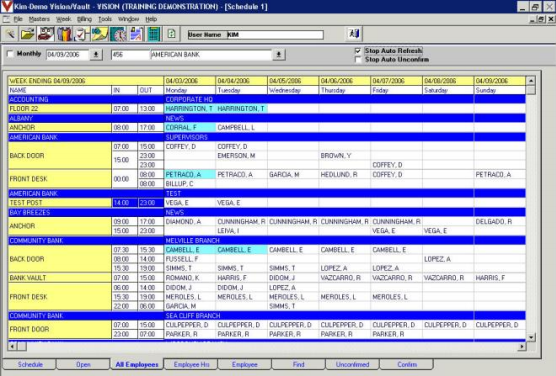Click the exit door icon
This screenshot has height=376, width=556.
(354, 34)
